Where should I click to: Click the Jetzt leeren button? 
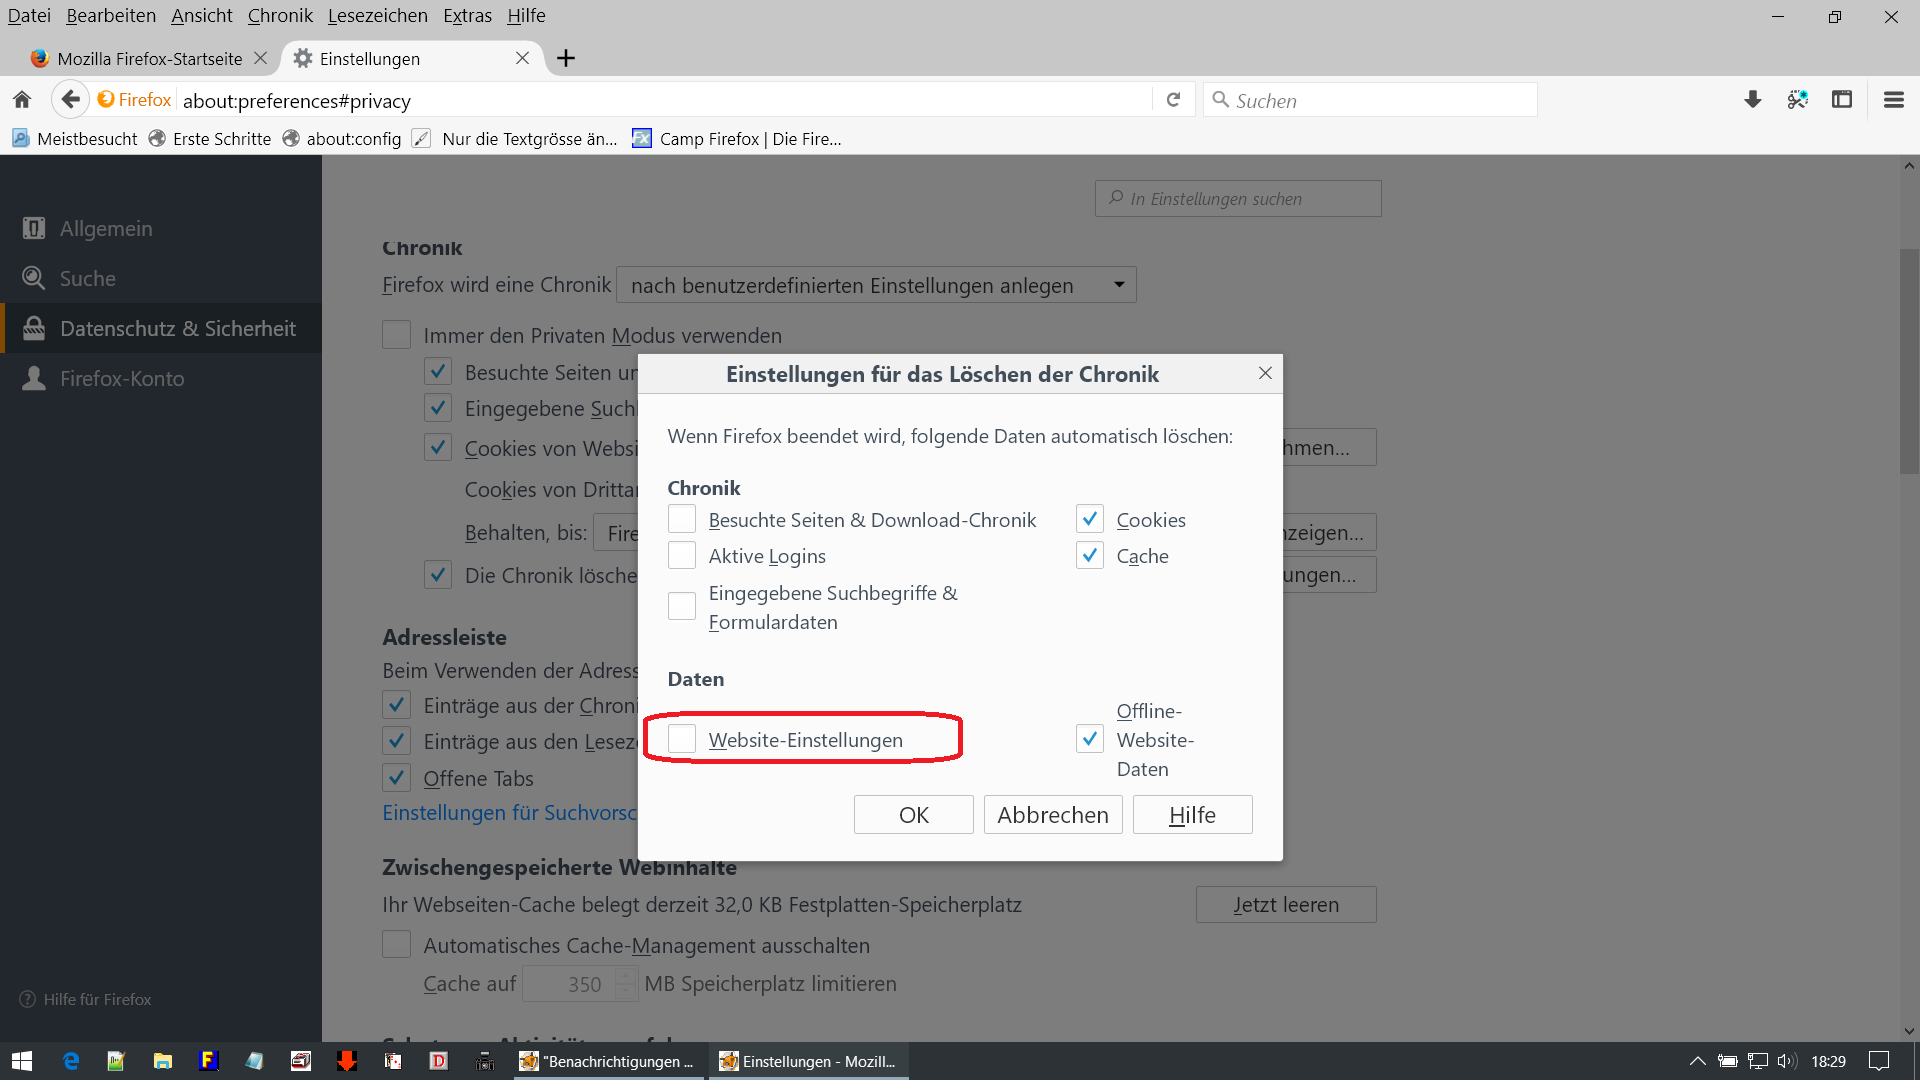pos(1285,904)
